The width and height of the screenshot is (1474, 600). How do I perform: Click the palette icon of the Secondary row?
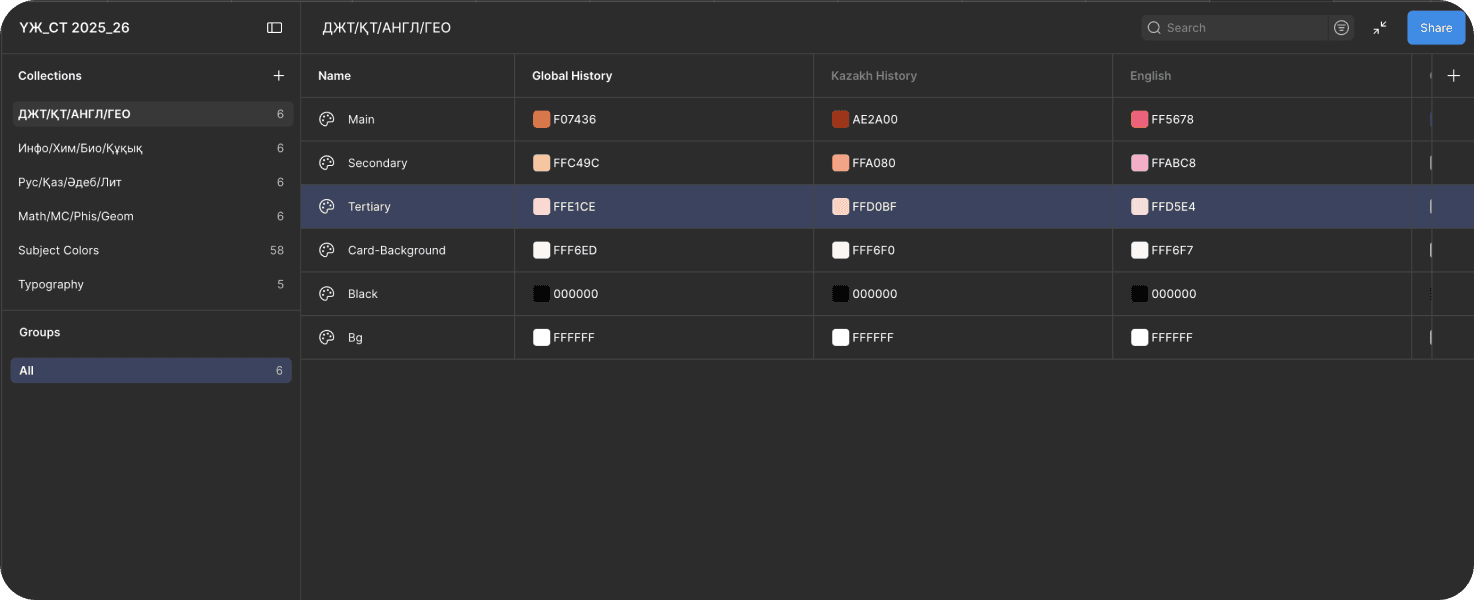coord(326,163)
